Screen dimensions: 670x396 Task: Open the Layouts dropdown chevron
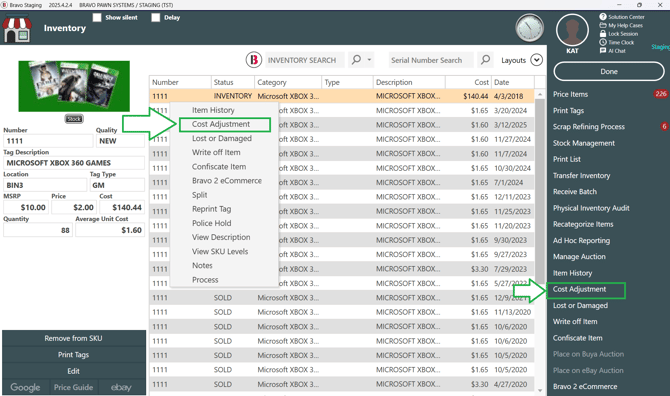pyautogui.click(x=536, y=60)
